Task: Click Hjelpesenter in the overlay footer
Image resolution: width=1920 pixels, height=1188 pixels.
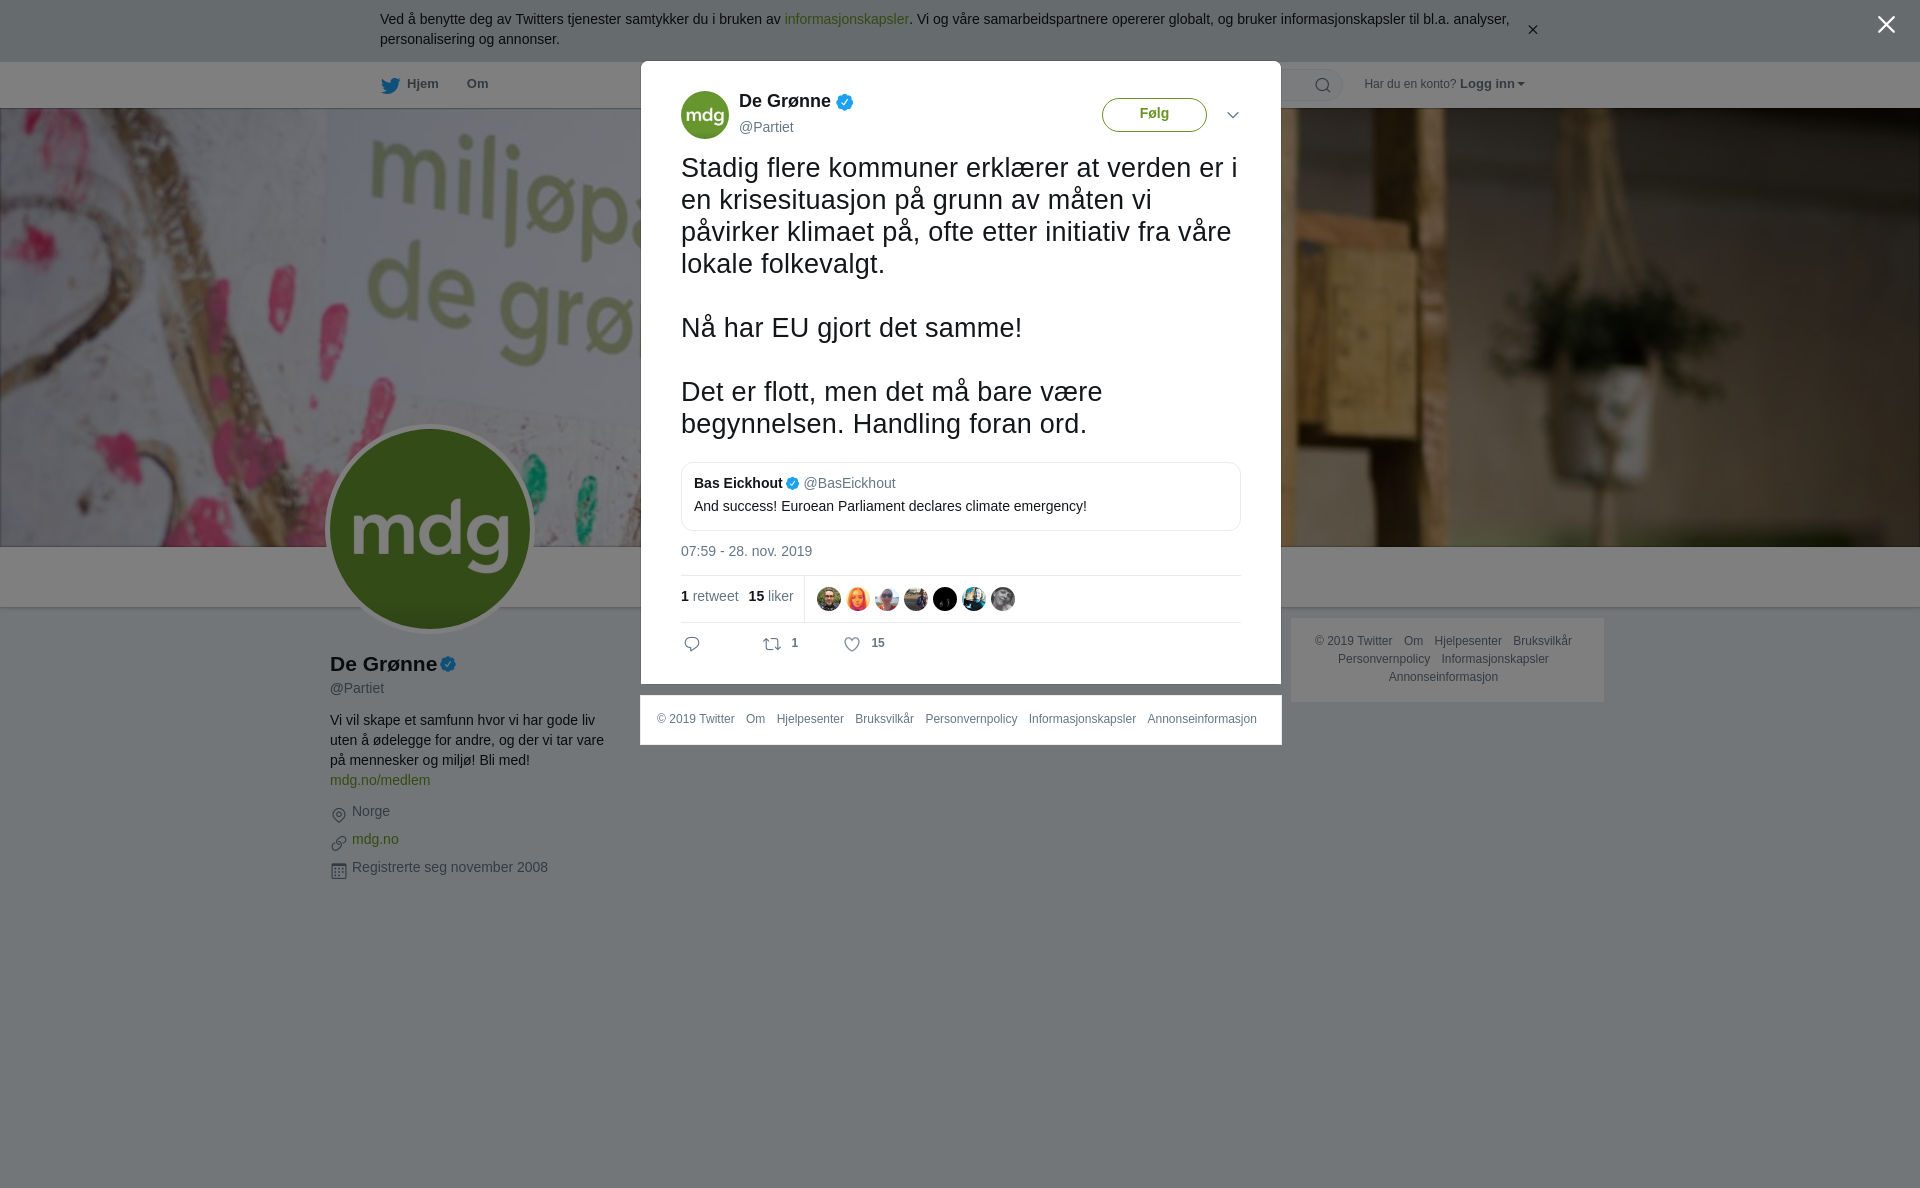Action: click(x=810, y=719)
